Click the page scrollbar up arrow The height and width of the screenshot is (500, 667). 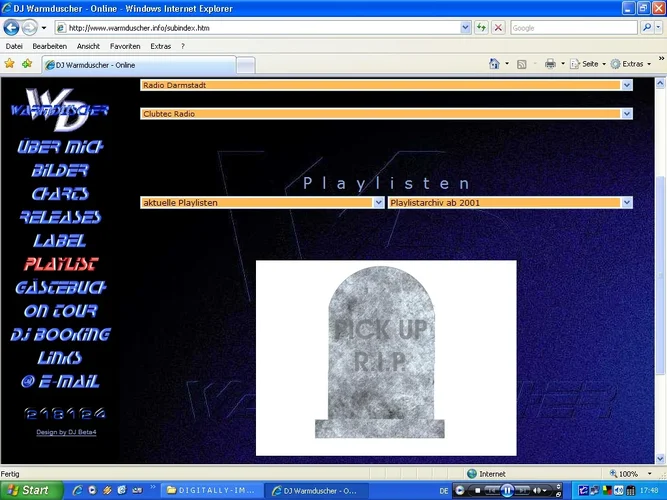point(660,83)
